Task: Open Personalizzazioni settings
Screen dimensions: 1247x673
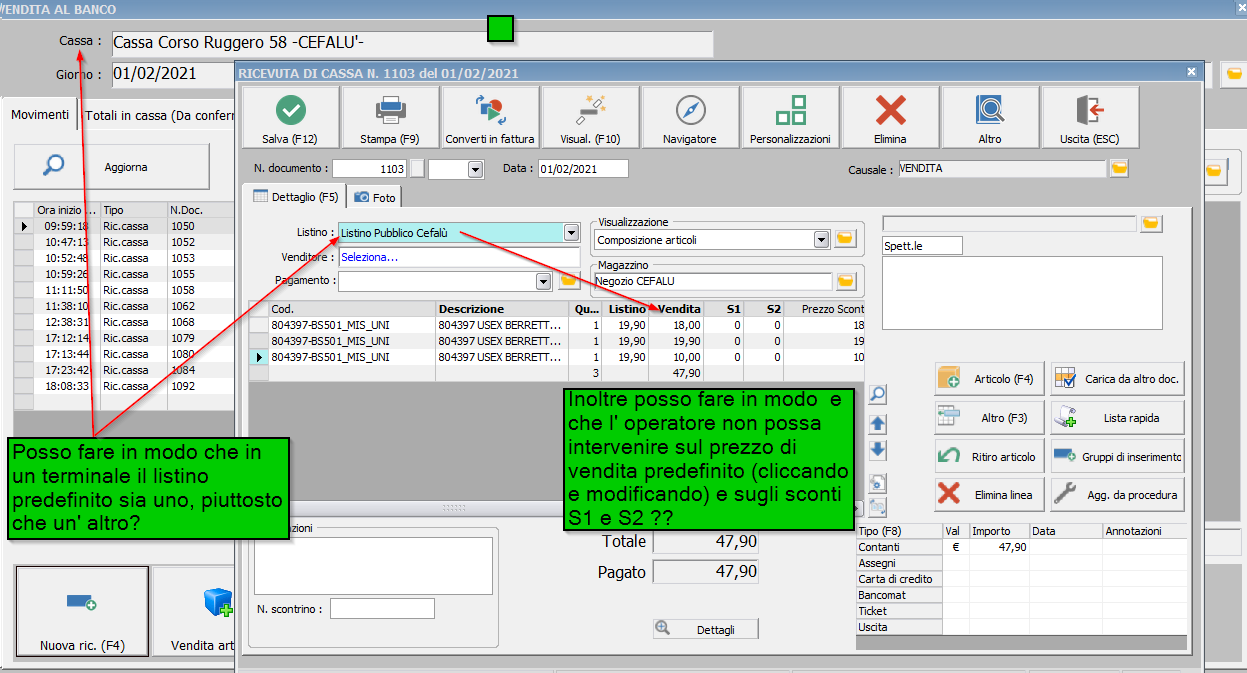Action: [790, 117]
